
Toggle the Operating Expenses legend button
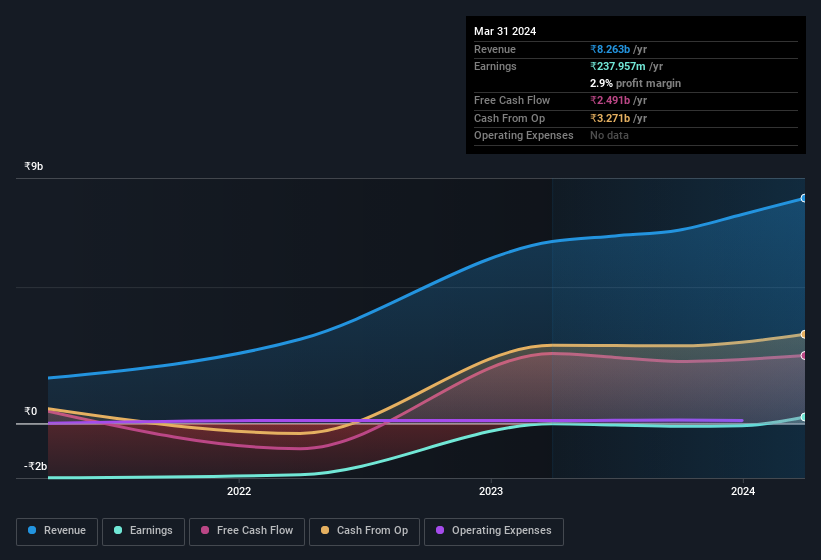pos(494,531)
